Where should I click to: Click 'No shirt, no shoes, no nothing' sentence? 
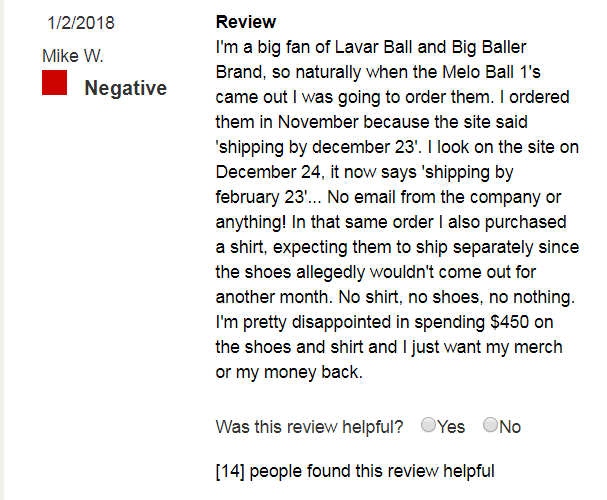(457, 297)
